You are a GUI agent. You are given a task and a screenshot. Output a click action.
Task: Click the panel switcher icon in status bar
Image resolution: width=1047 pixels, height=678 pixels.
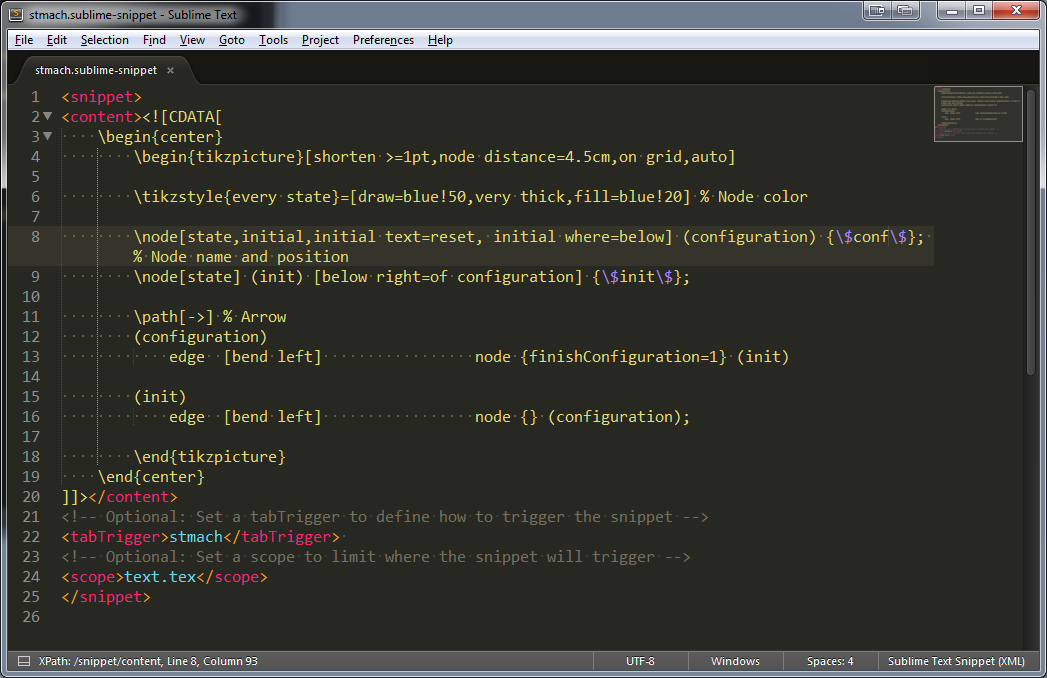[x=22, y=661]
